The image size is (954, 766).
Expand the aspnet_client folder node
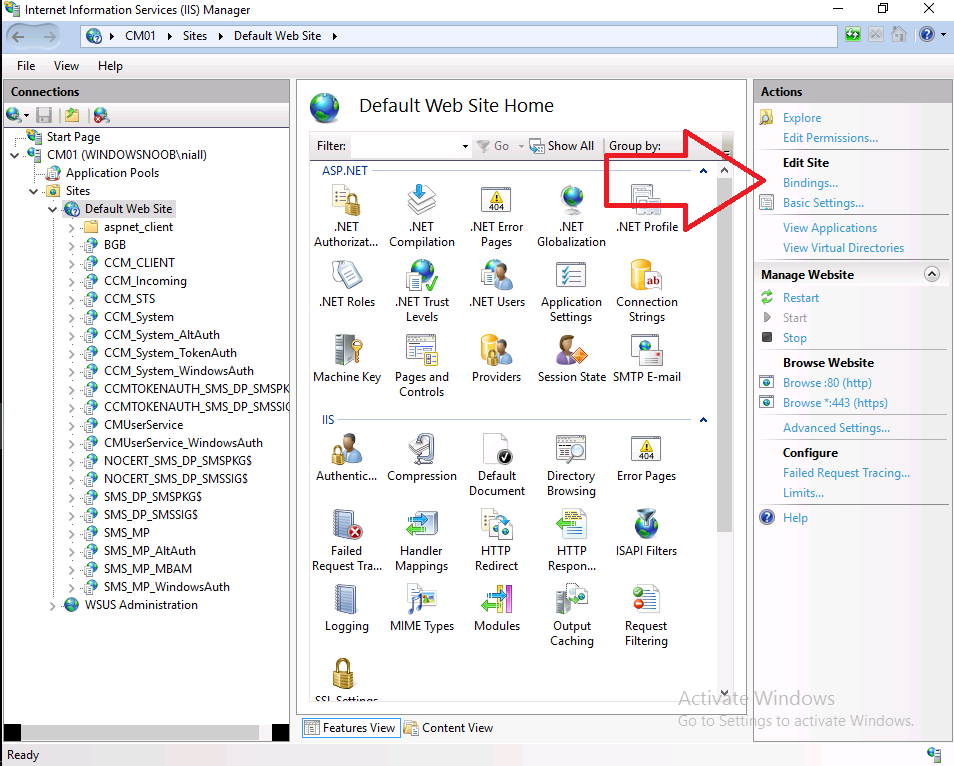point(71,228)
